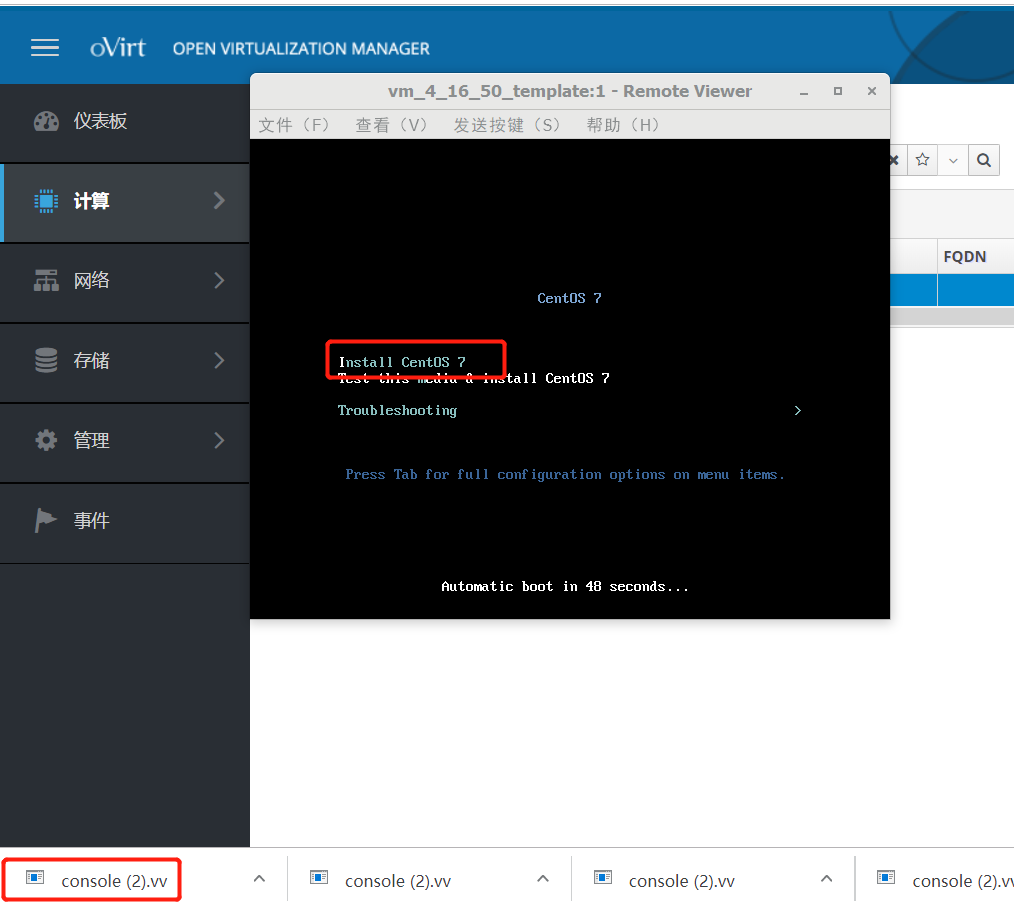Bookmark the search with star icon
This screenshot has width=1014, height=903.
(x=923, y=160)
